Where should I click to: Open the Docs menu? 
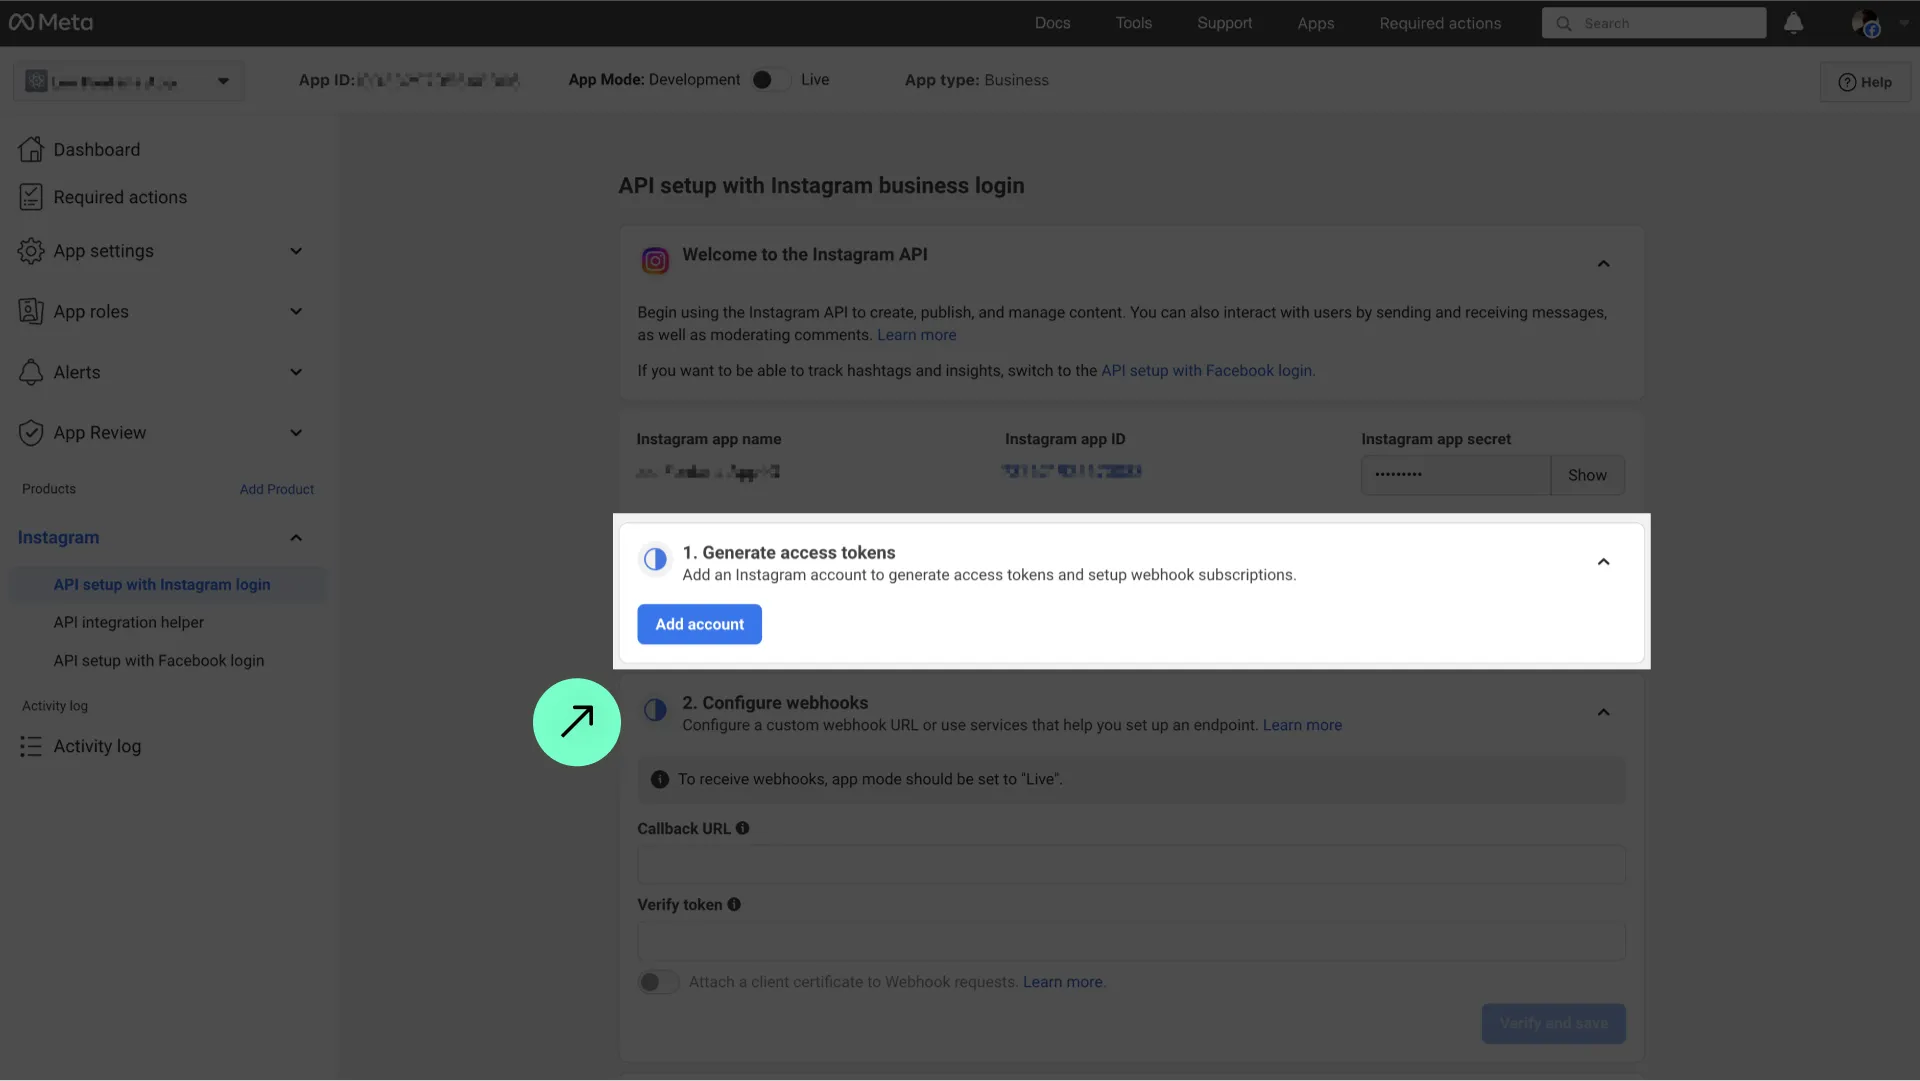(1052, 23)
